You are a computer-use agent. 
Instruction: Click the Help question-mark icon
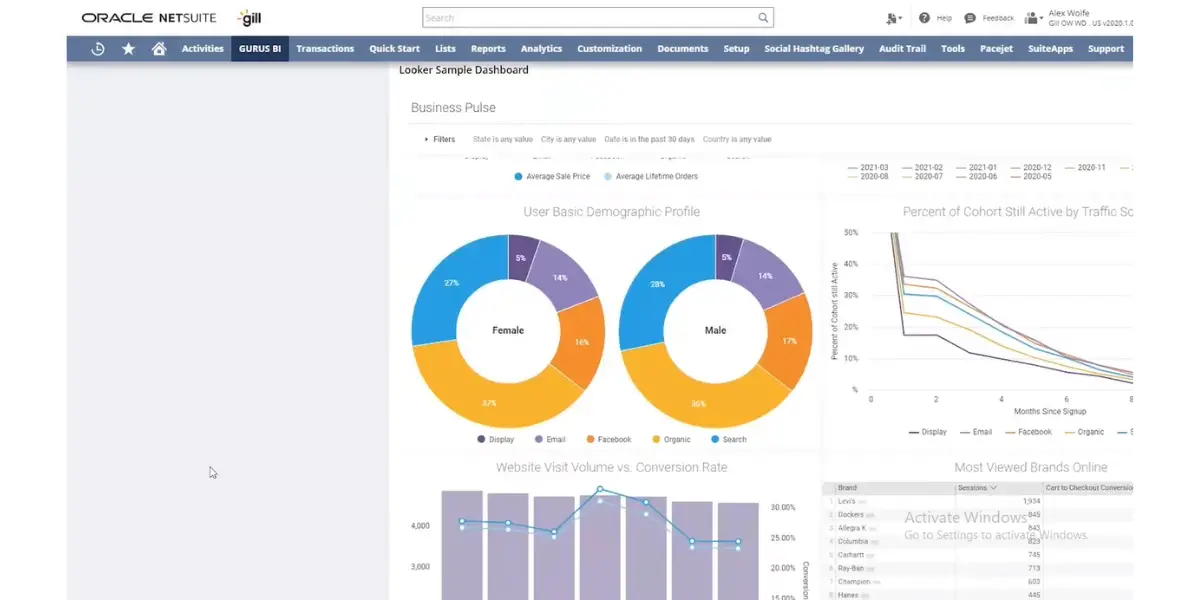point(924,18)
